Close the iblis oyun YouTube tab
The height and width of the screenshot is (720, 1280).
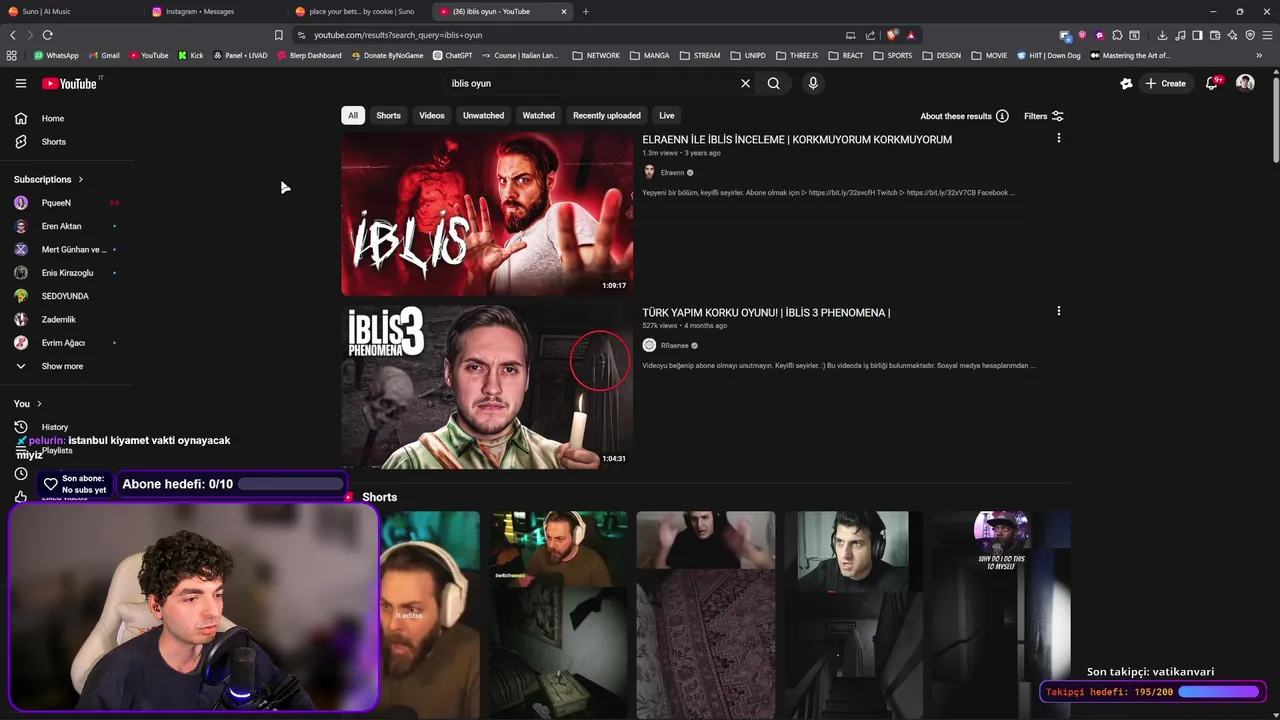click(x=564, y=12)
